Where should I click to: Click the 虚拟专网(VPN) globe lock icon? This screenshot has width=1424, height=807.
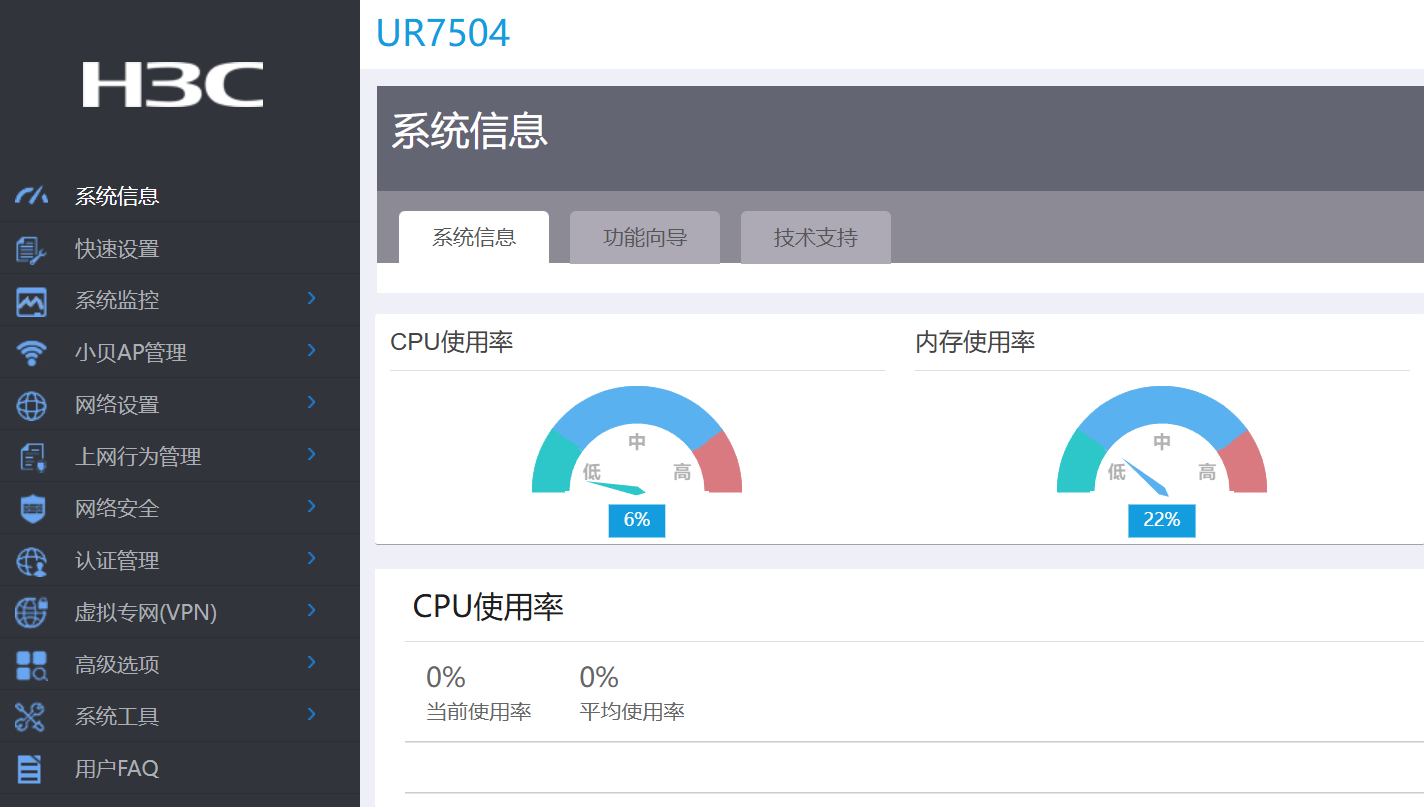(x=31, y=613)
